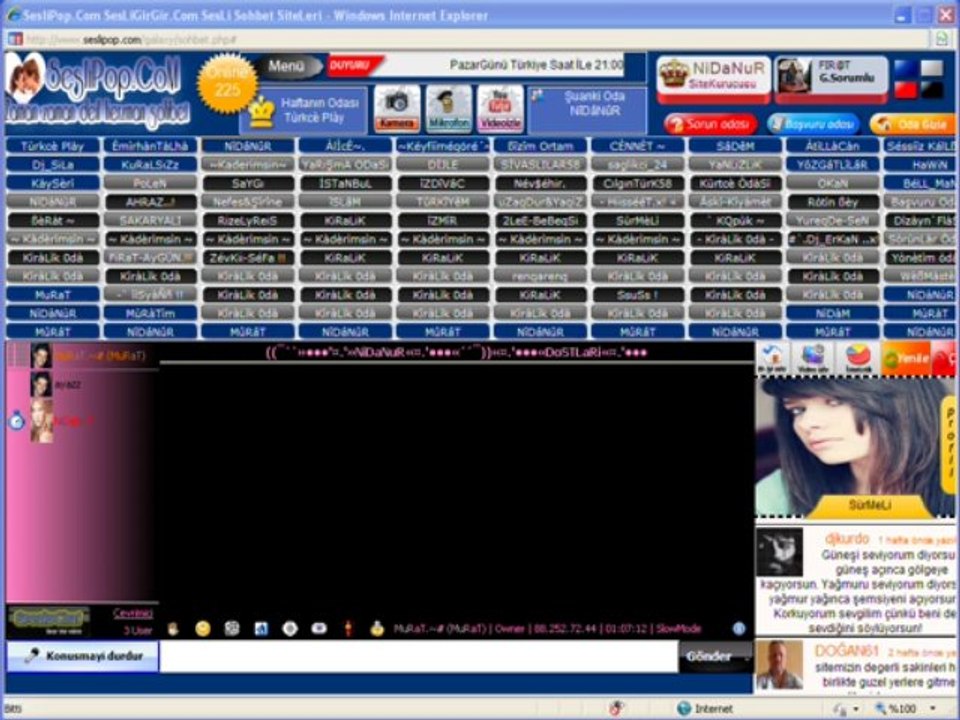Viewport: 960px width, 720px height.
Task: Click in the chat message input field
Action: [x=419, y=656]
